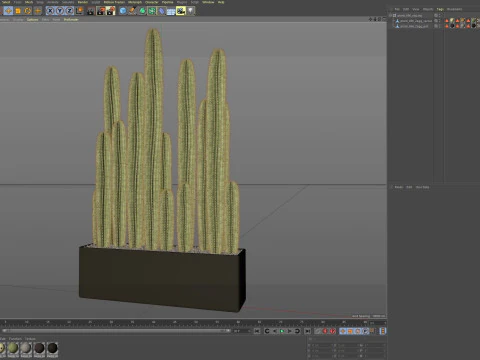
Task: Open the Mesh menu
Action: point(29,2)
